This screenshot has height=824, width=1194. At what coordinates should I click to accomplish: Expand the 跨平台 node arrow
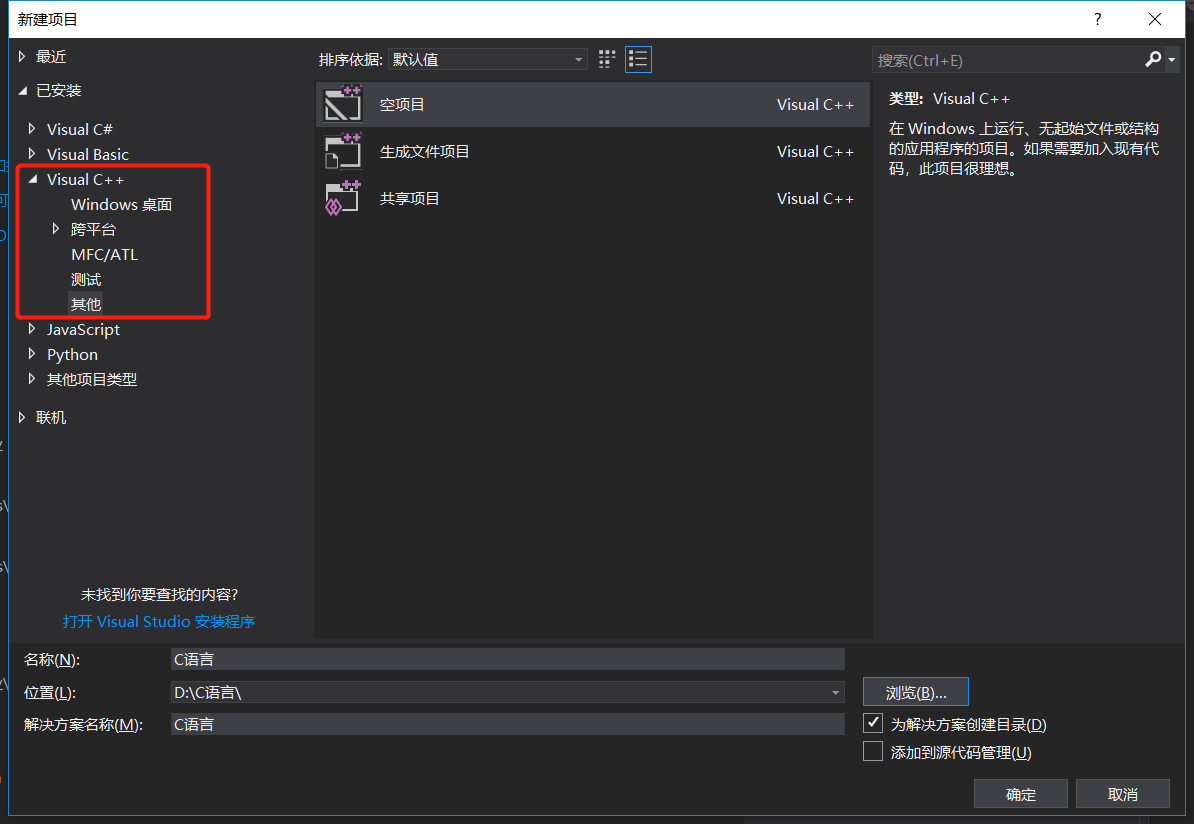pos(56,228)
